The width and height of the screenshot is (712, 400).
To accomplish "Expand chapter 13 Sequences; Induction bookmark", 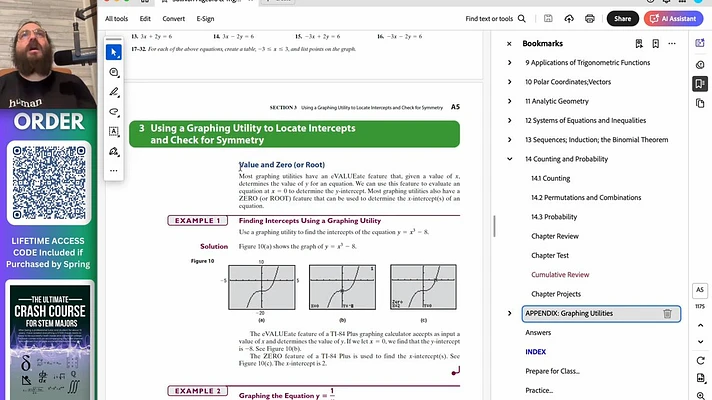I will (x=509, y=140).
